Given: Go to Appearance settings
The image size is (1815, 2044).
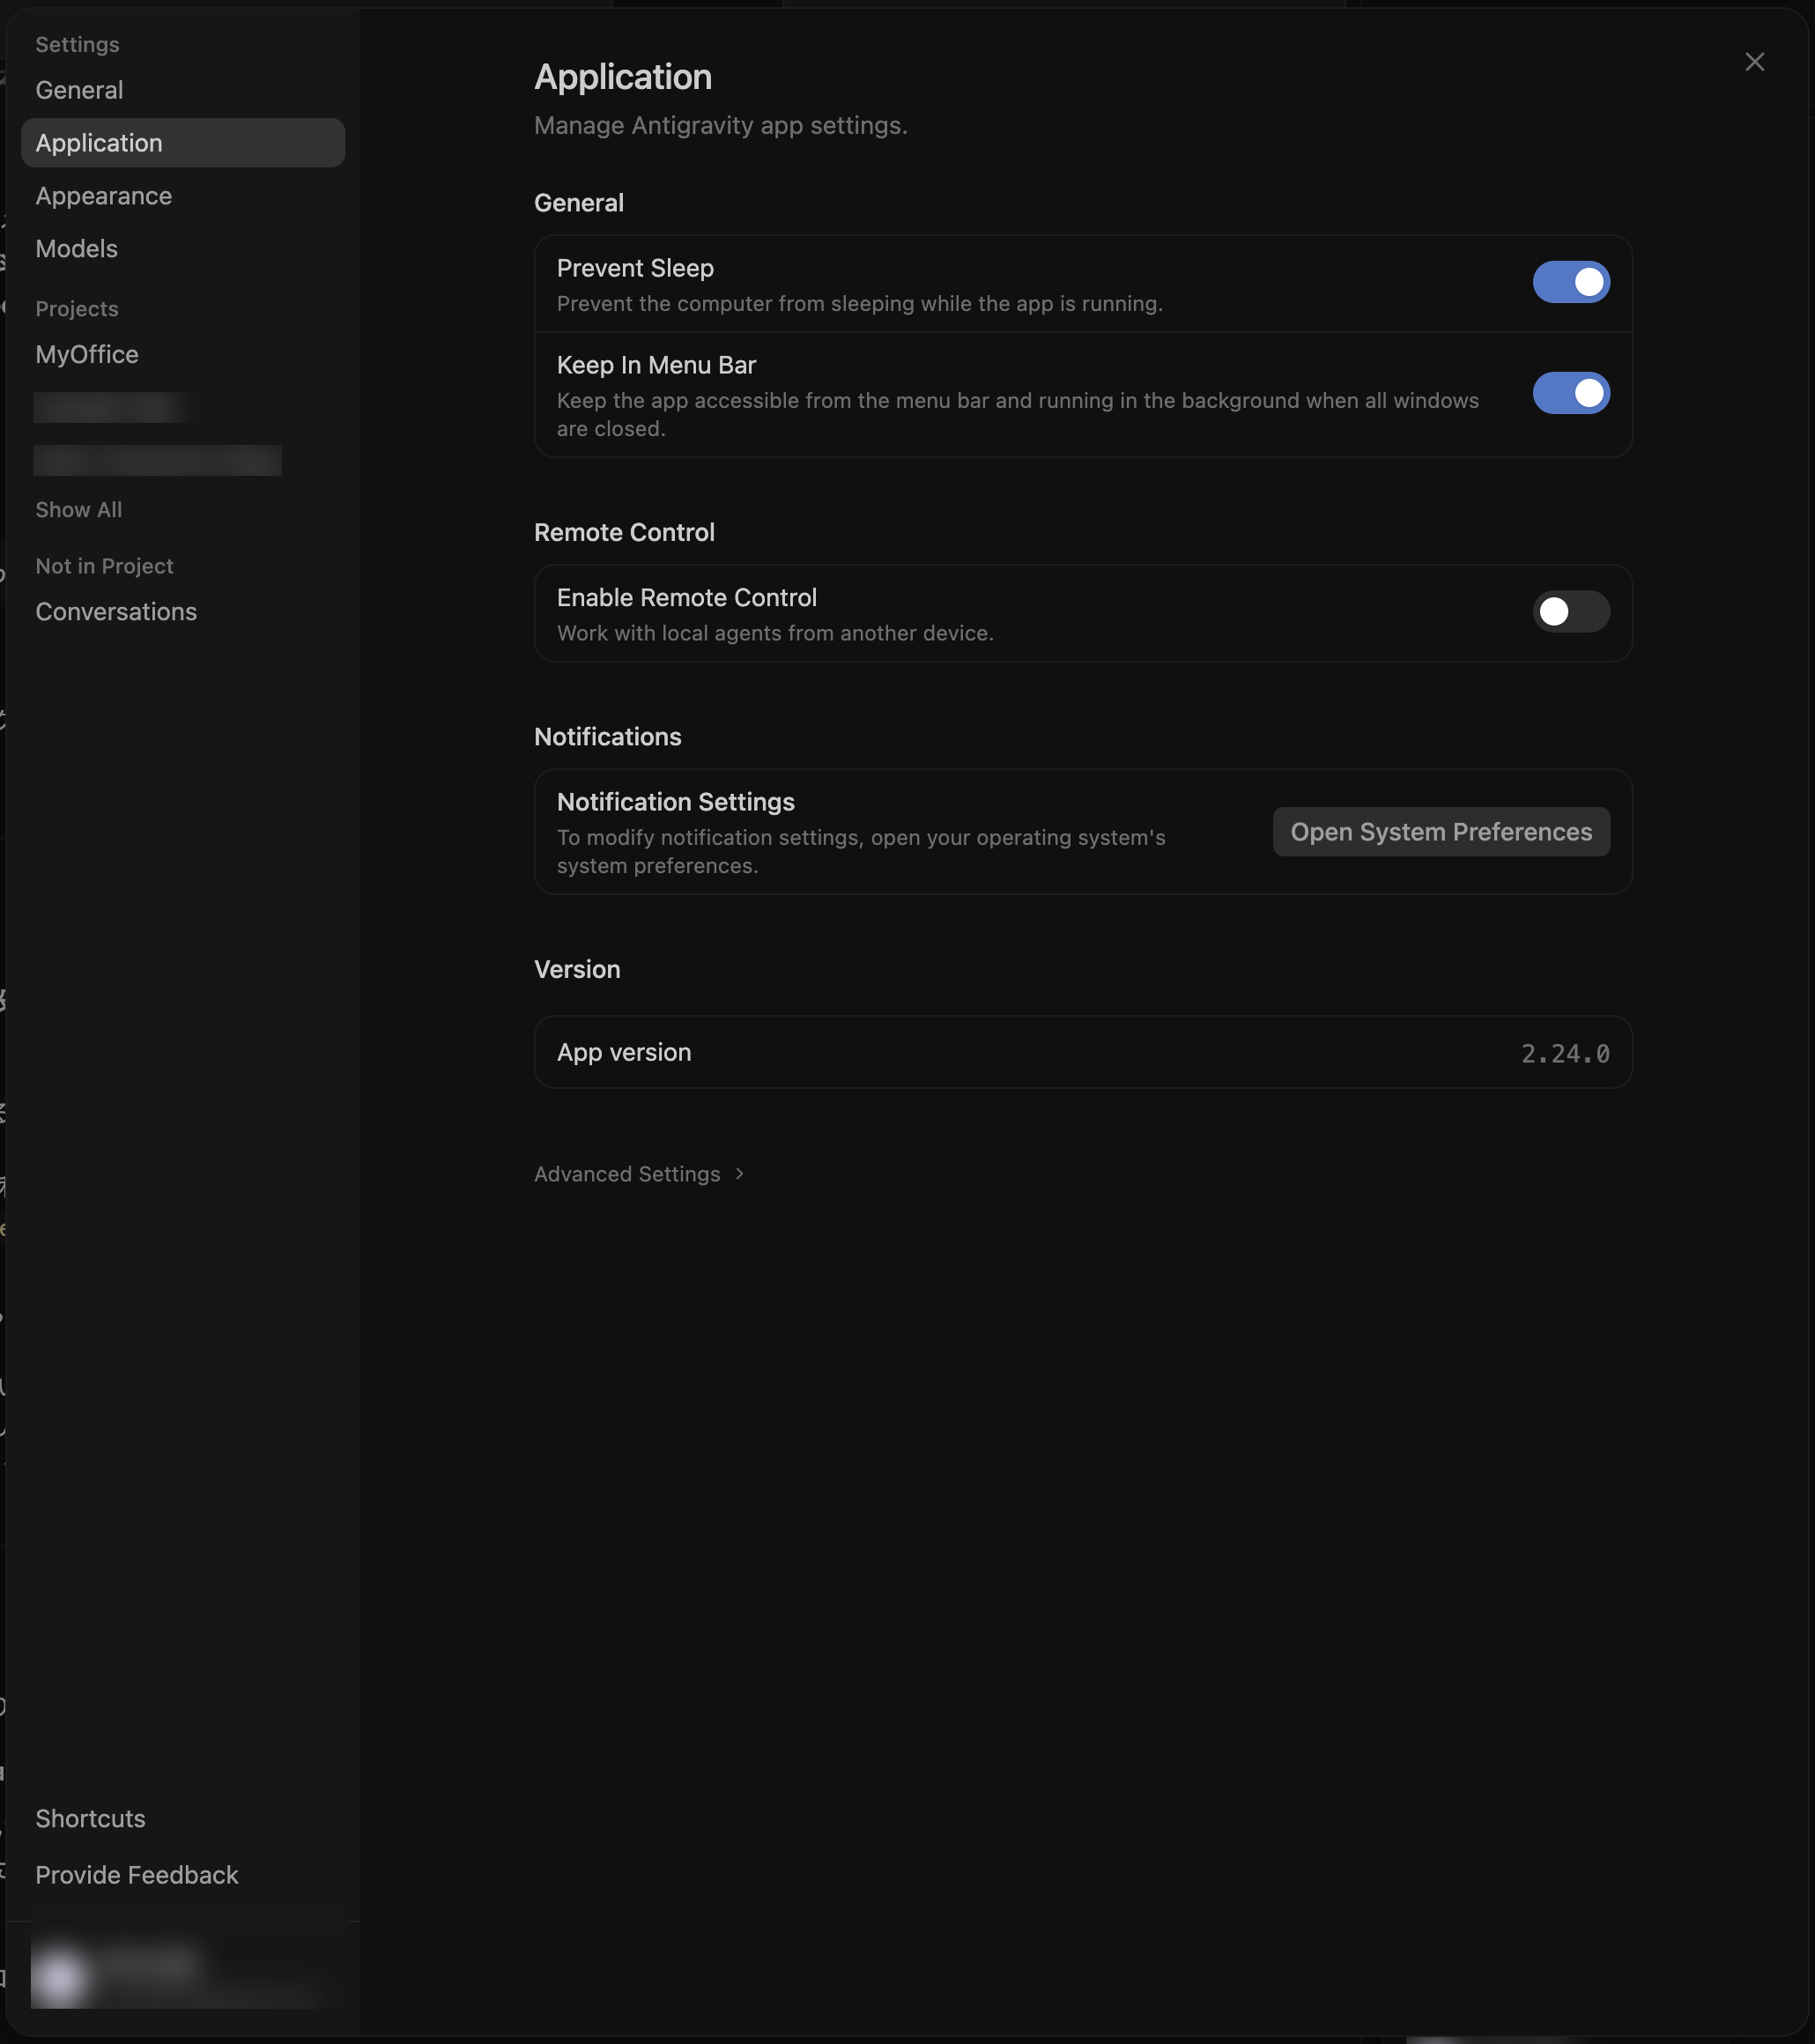Looking at the screenshot, I should pos(182,196).
